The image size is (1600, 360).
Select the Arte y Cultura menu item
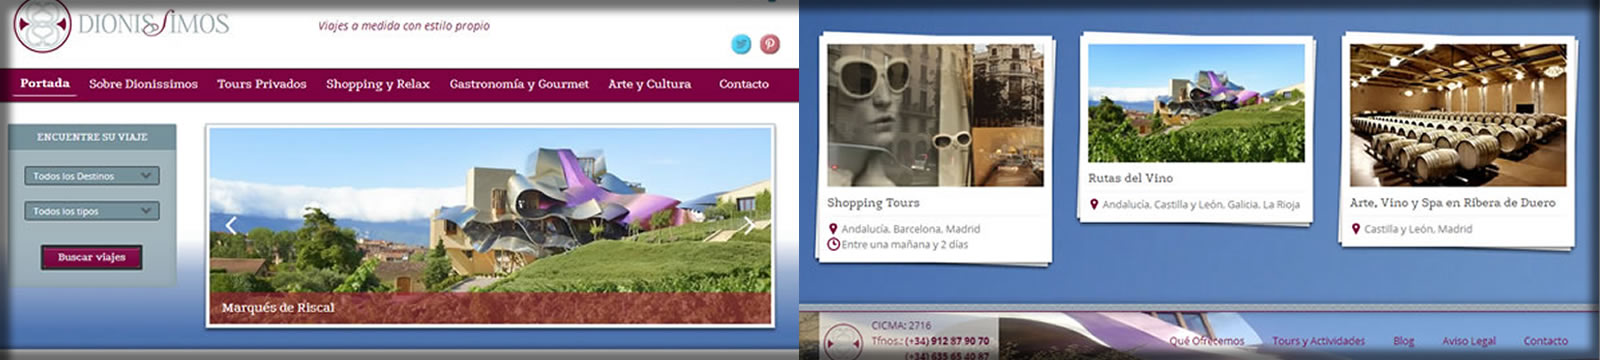pos(650,84)
